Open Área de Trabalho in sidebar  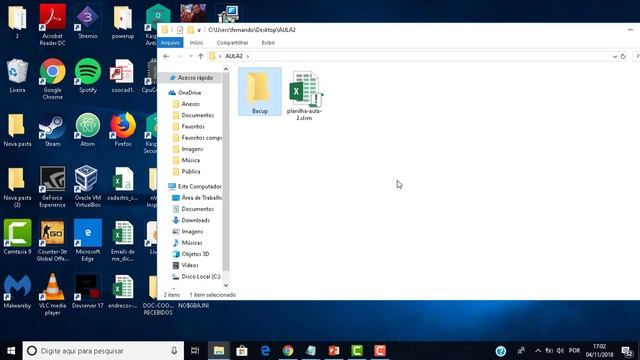click(x=197, y=198)
